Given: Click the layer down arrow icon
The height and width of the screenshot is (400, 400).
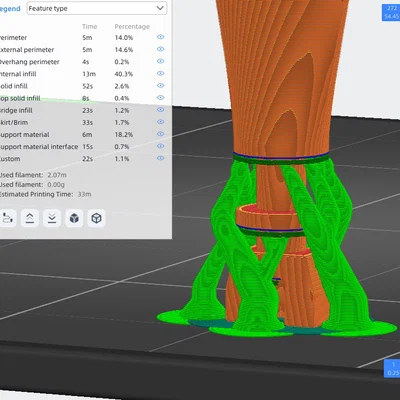Looking at the screenshot, I should point(52,218).
